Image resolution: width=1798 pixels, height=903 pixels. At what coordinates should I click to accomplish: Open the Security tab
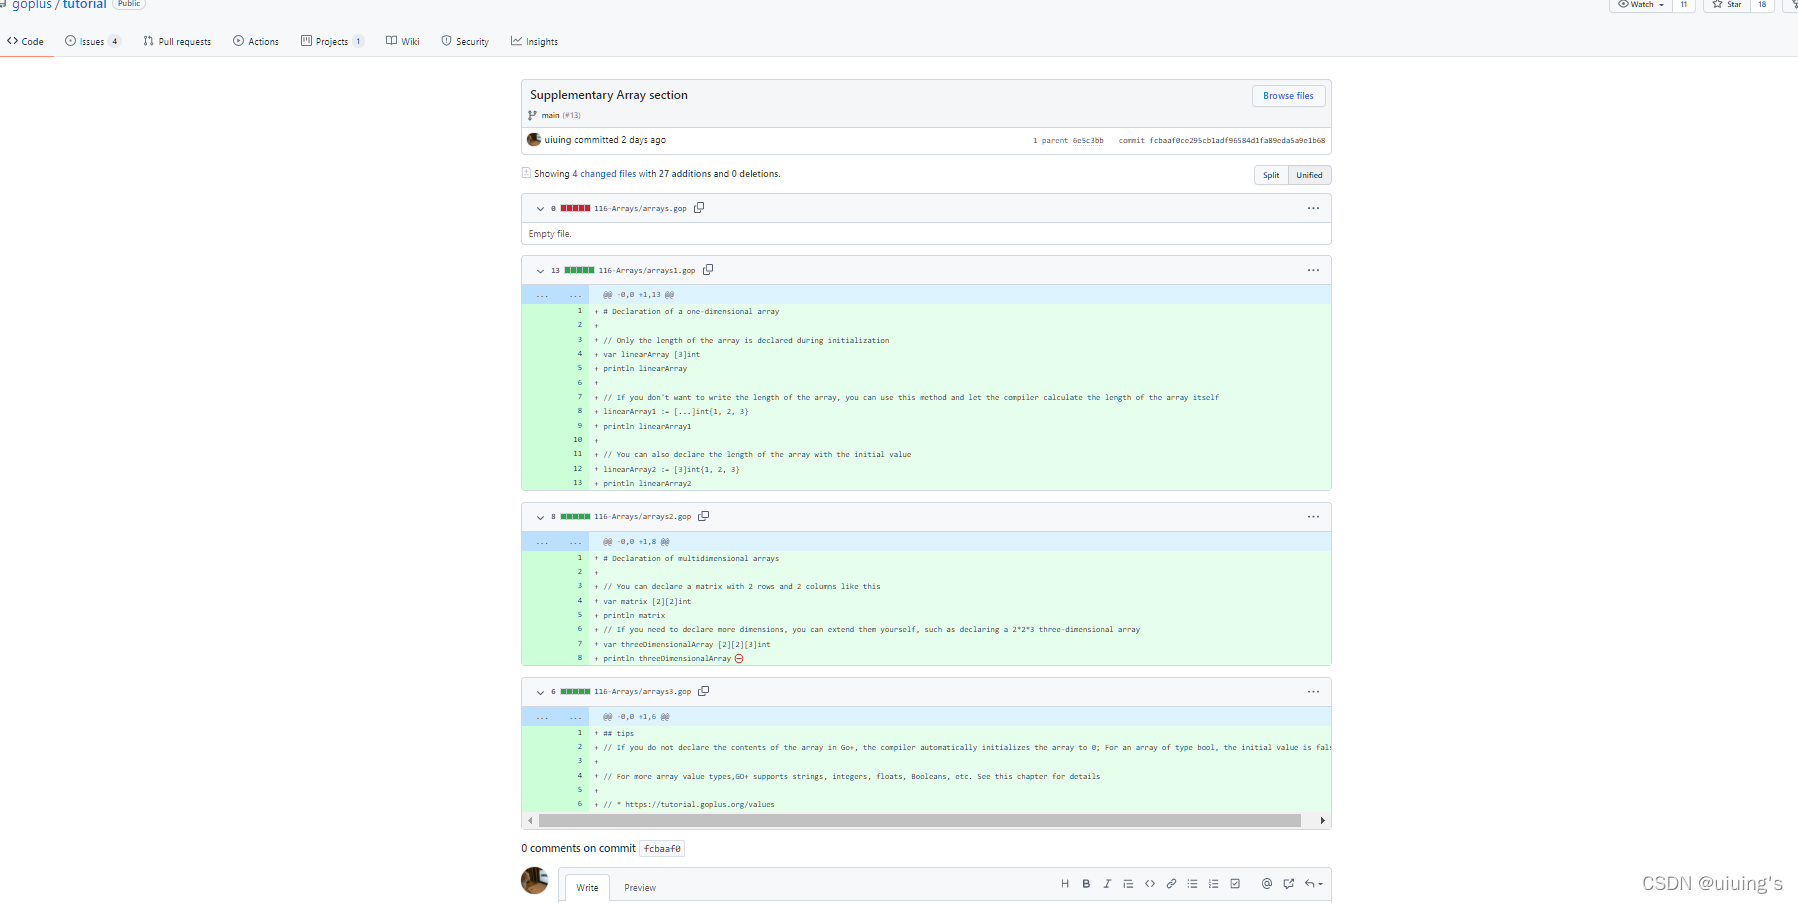(x=465, y=42)
